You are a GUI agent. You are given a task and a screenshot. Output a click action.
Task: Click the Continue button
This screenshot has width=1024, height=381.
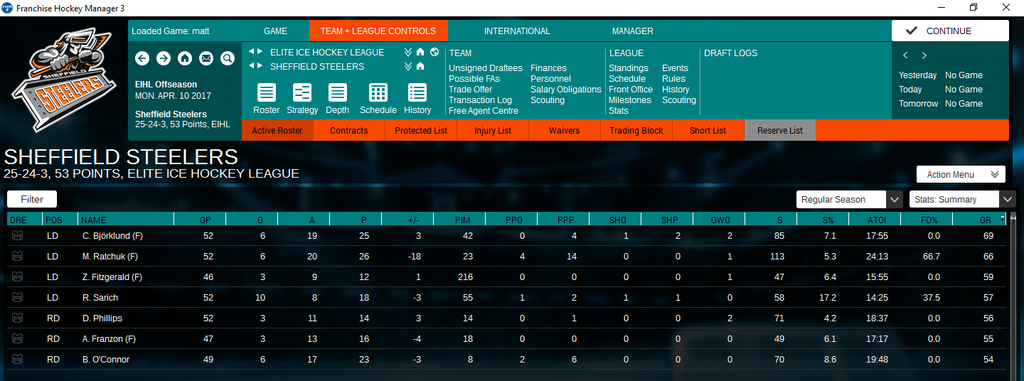tap(950, 31)
